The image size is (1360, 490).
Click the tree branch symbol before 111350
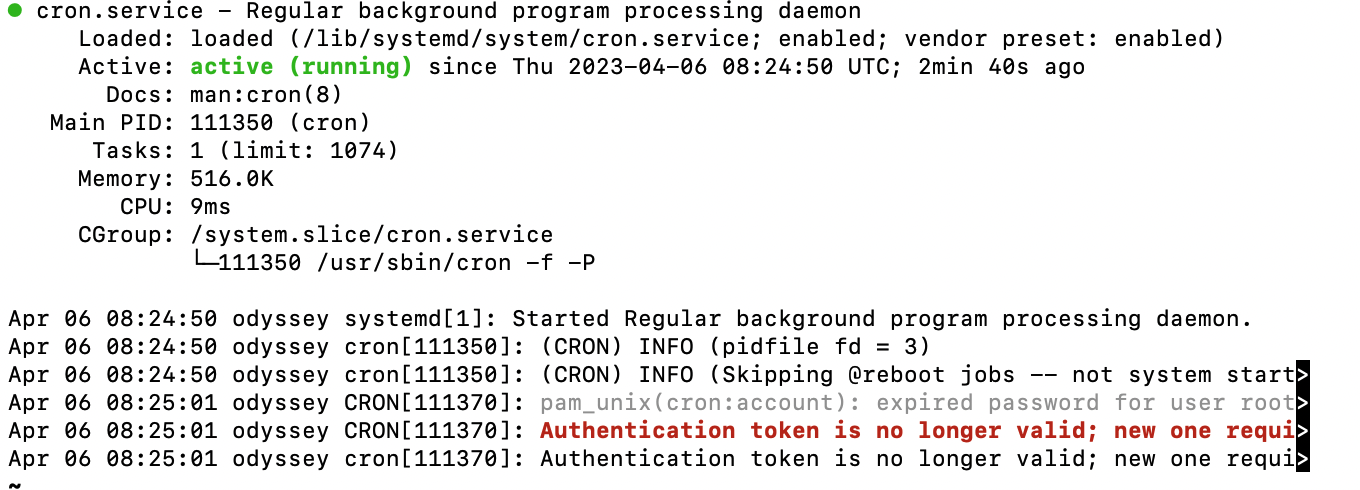(x=203, y=263)
